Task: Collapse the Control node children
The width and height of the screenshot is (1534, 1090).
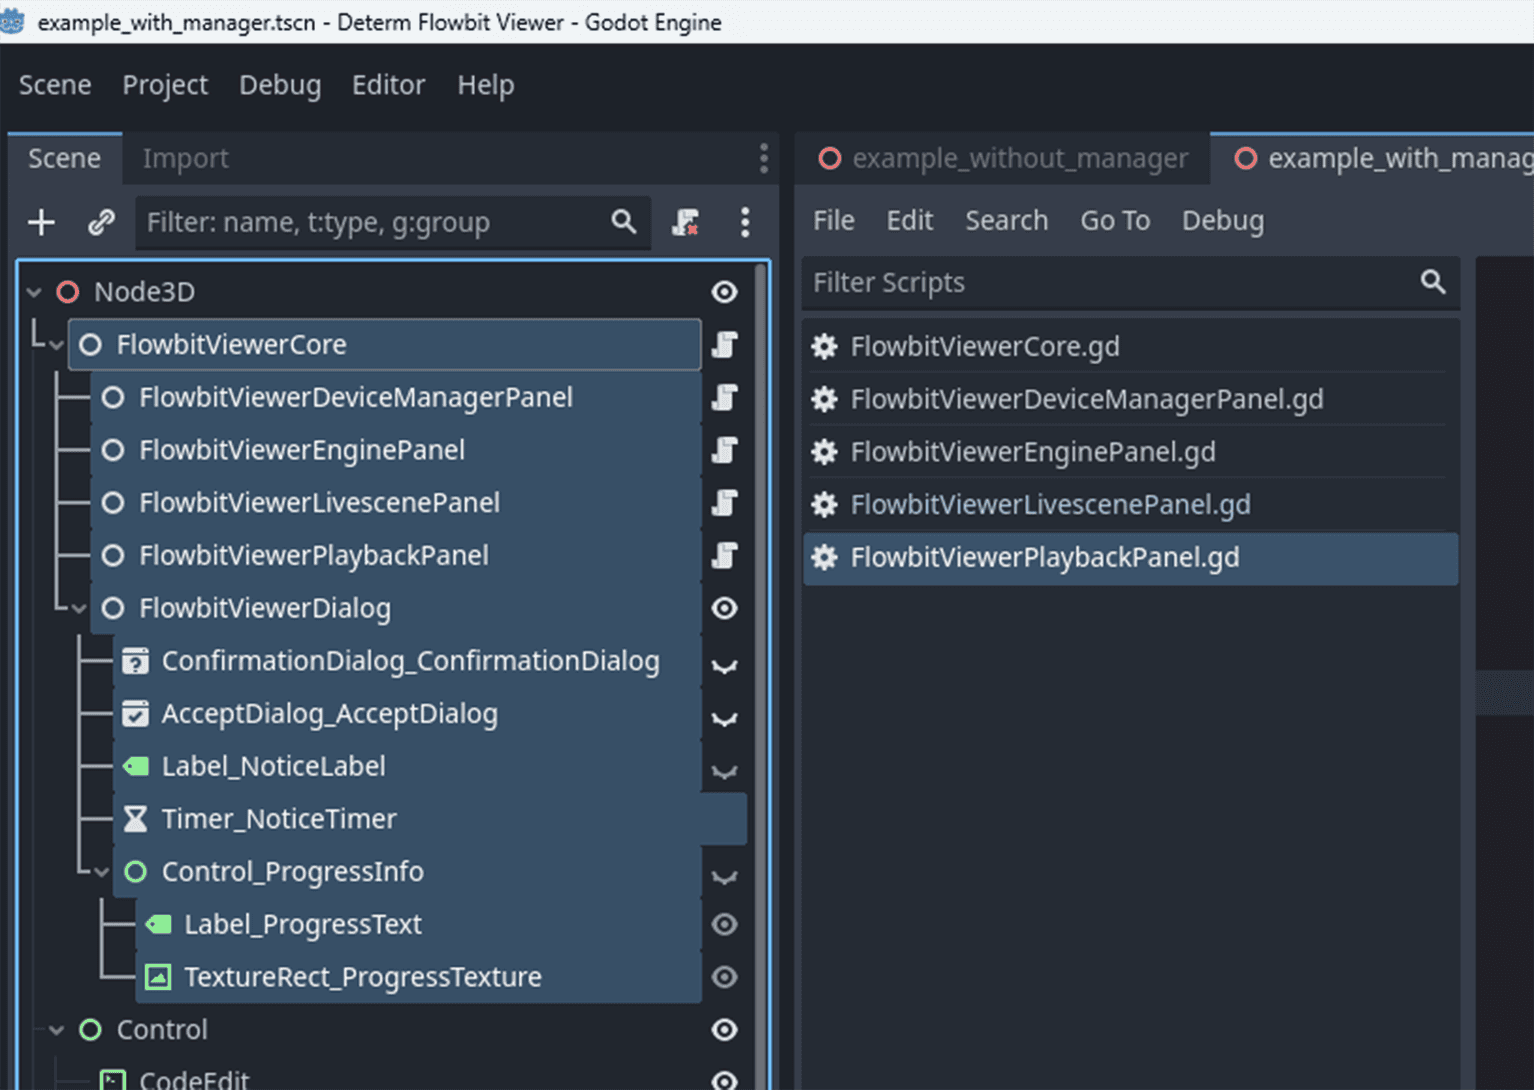Action: pyautogui.click(x=56, y=1030)
